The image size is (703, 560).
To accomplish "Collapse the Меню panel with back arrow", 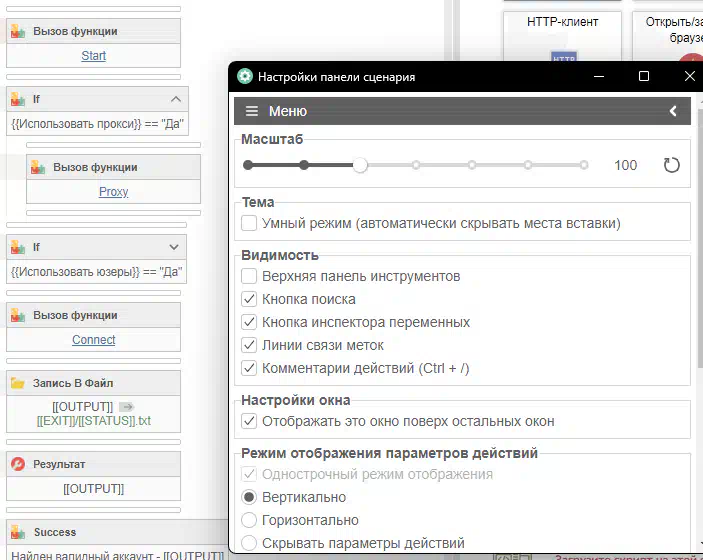I will 673,111.
